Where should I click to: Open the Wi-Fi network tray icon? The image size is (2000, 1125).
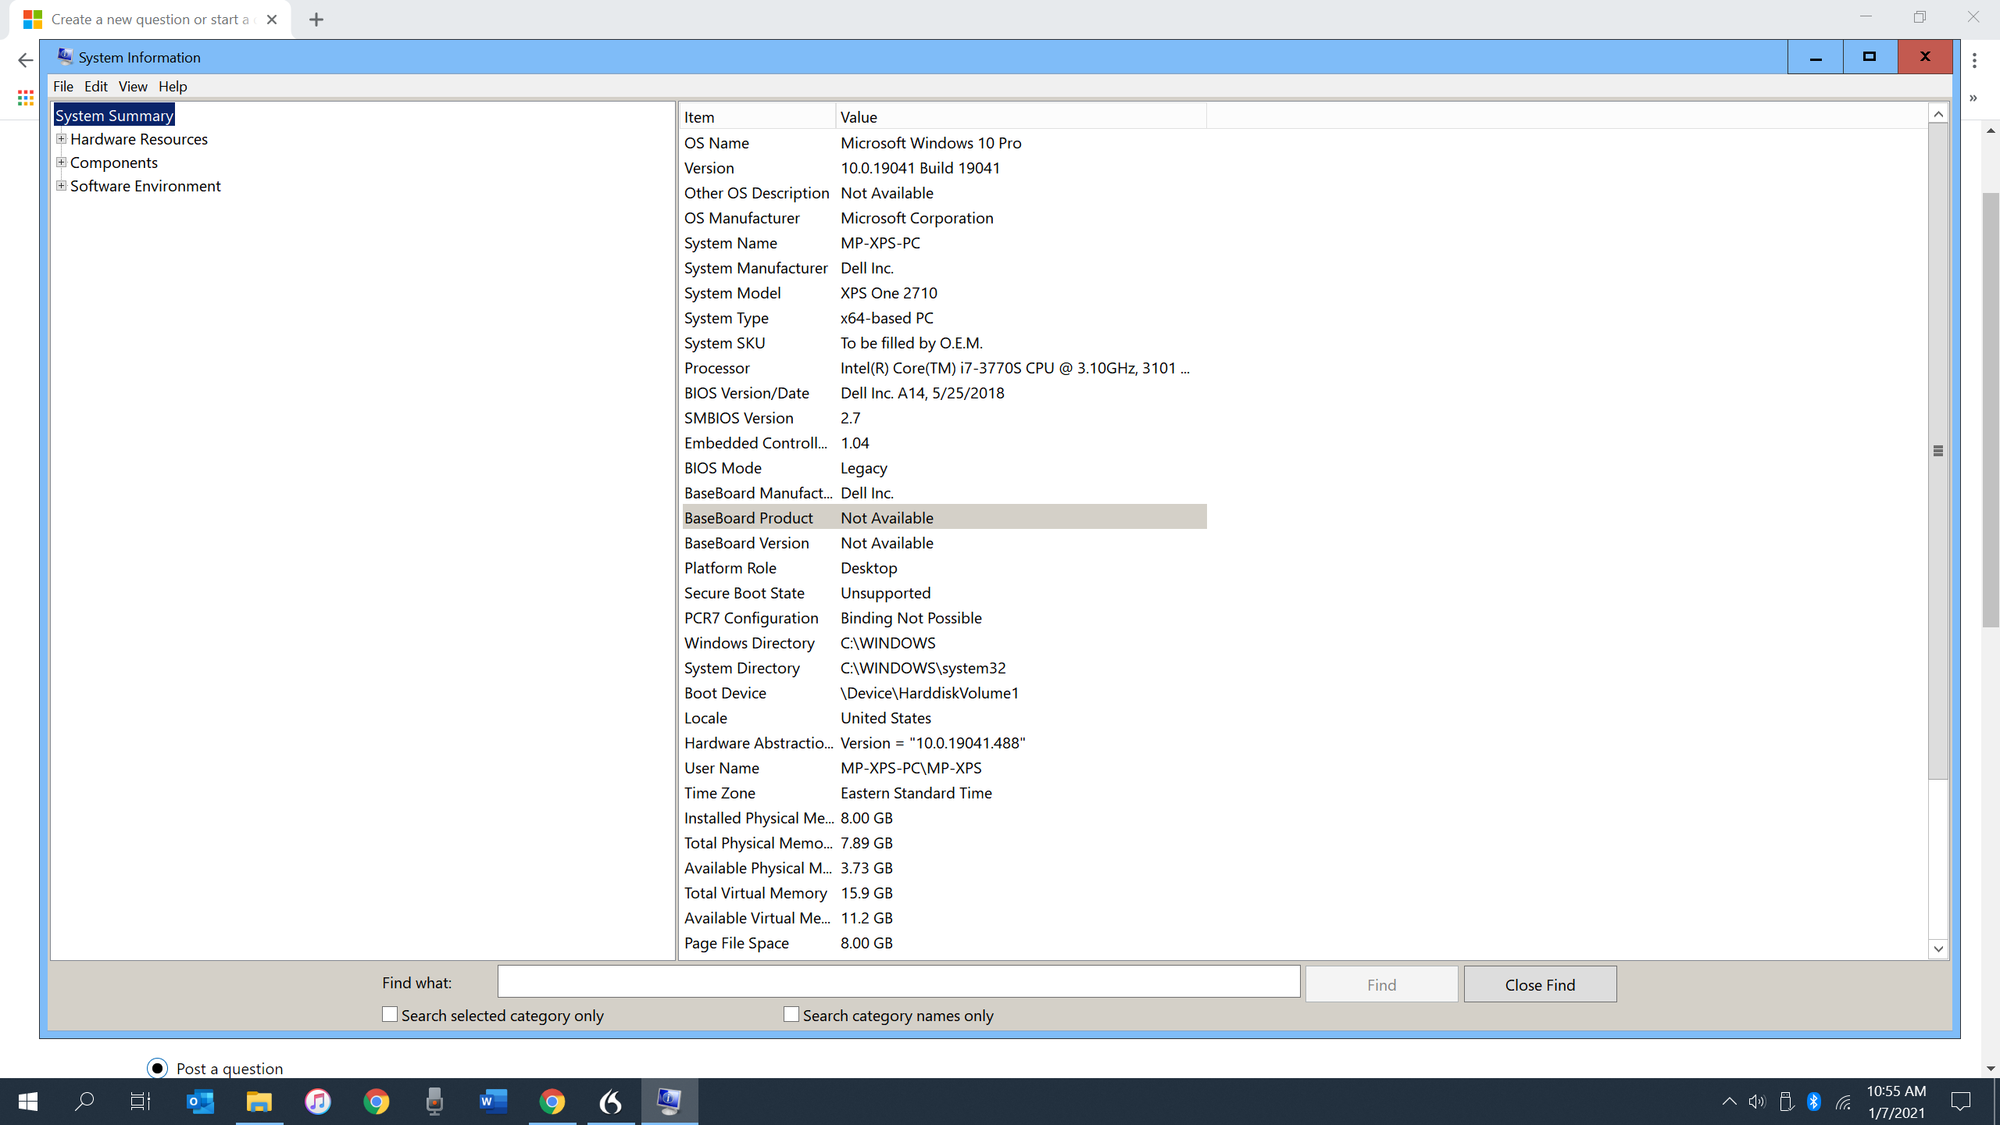point(1843,1102)
